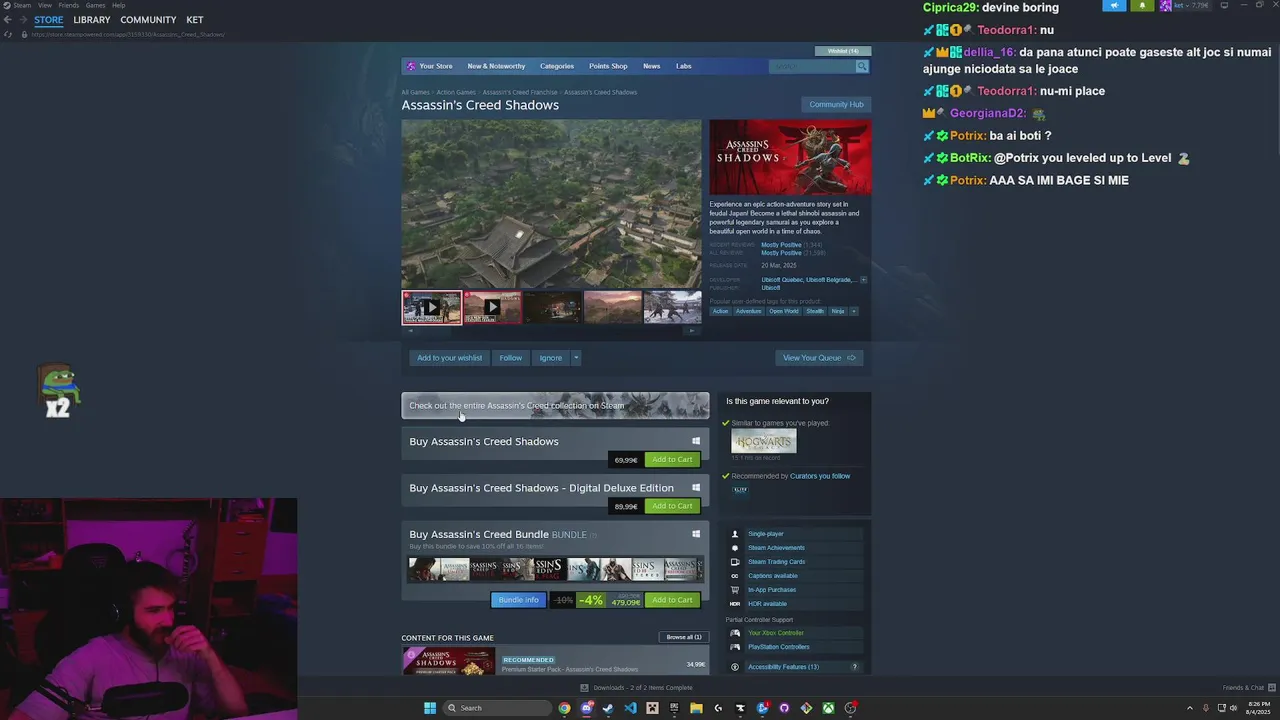Click the Xbox Controller gamepad icon
This screenshot has height=720, width=1280.
click(735, 633)
